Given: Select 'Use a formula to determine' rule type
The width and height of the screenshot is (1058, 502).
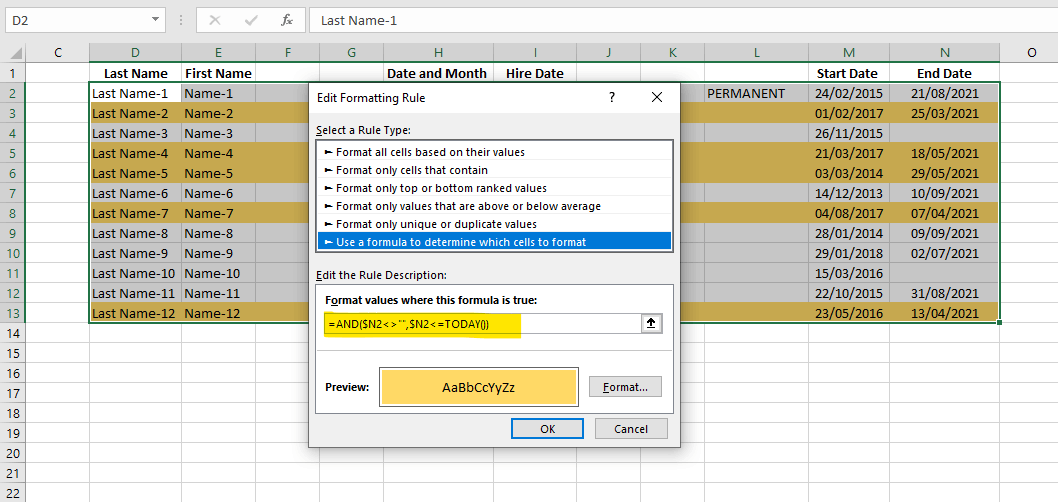Looking at the screenshot, I should click(495, 242).
